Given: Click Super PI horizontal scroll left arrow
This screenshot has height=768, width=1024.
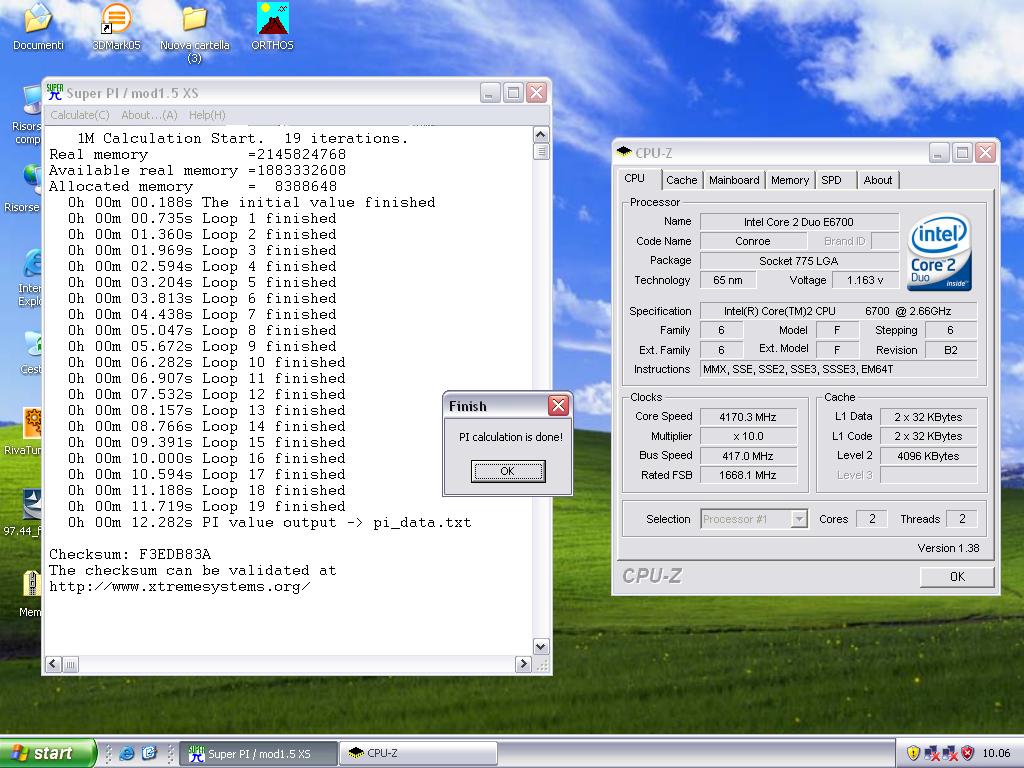Looking at the screenshot, I should coord(54,664).
